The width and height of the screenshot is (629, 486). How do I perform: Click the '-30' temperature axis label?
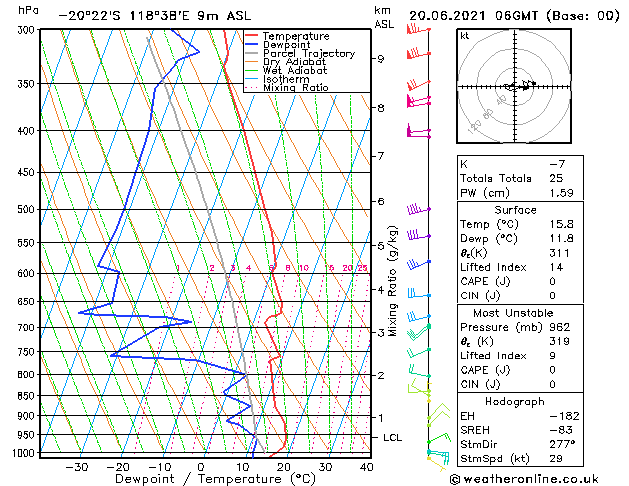click(x=76, y=468)
